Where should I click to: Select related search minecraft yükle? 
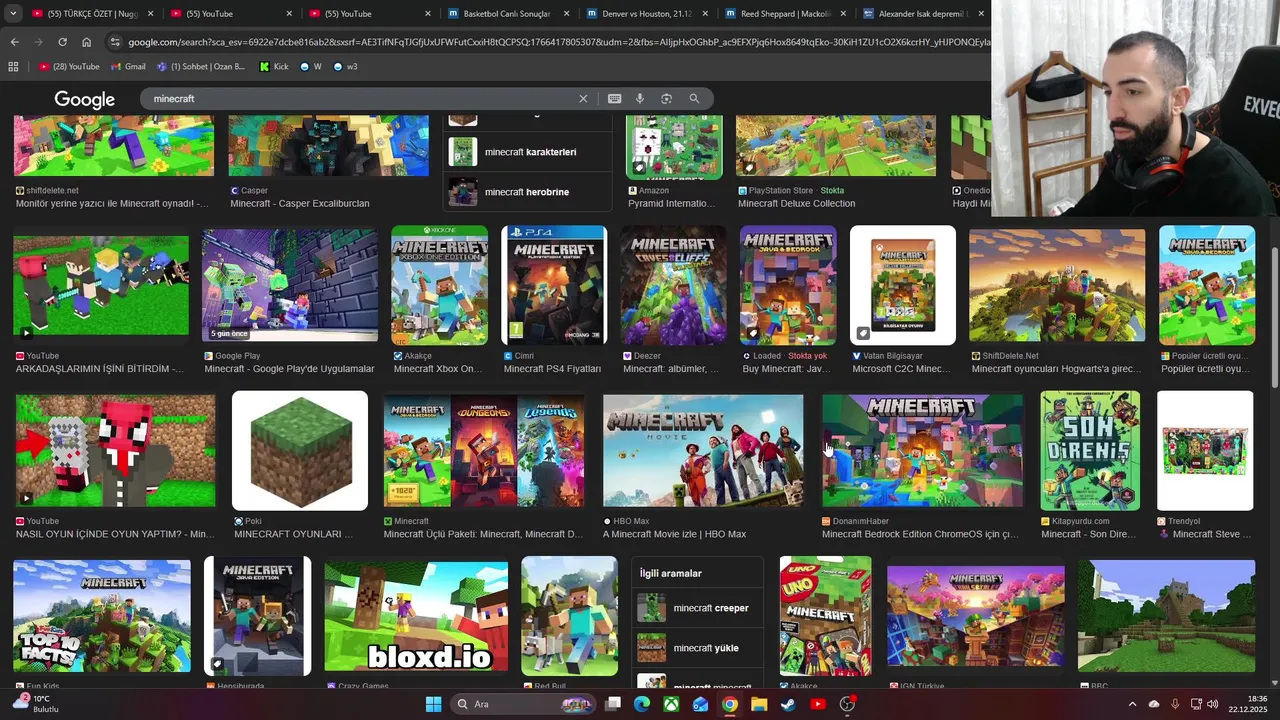tap(698, 648)
